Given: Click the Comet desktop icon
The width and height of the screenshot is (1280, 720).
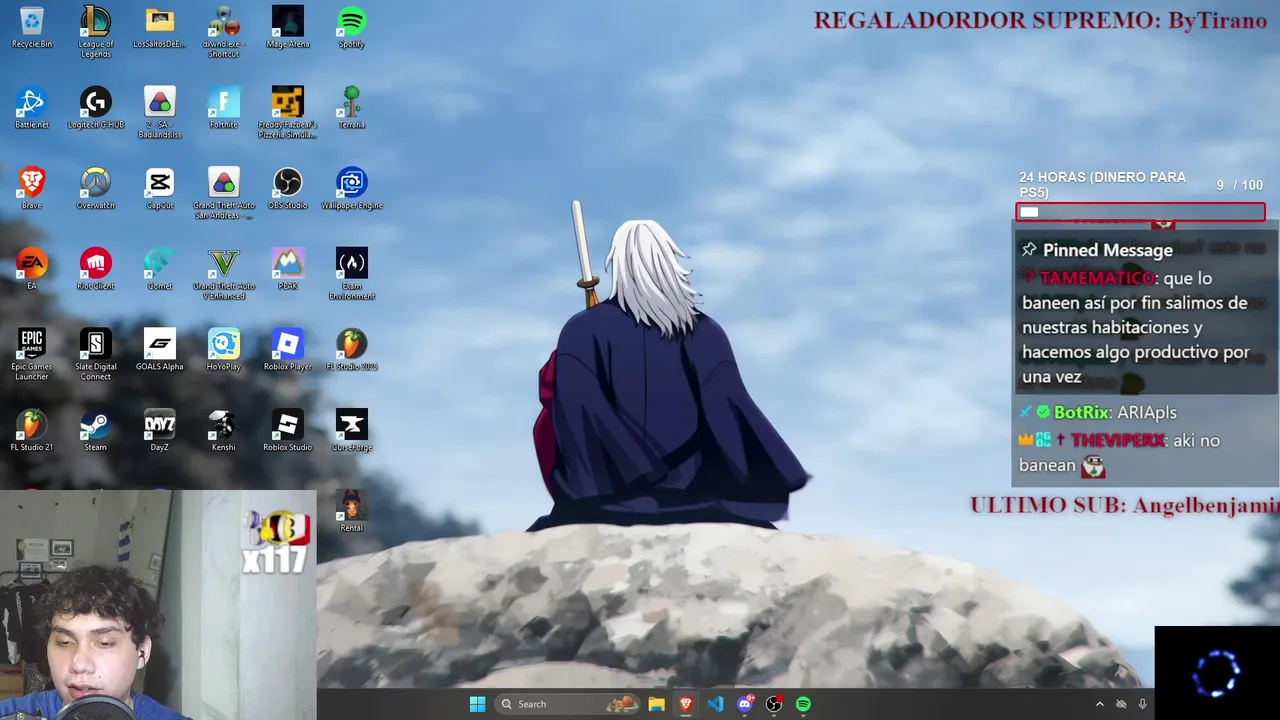Looking at the screenshot, I should point(160,269).
